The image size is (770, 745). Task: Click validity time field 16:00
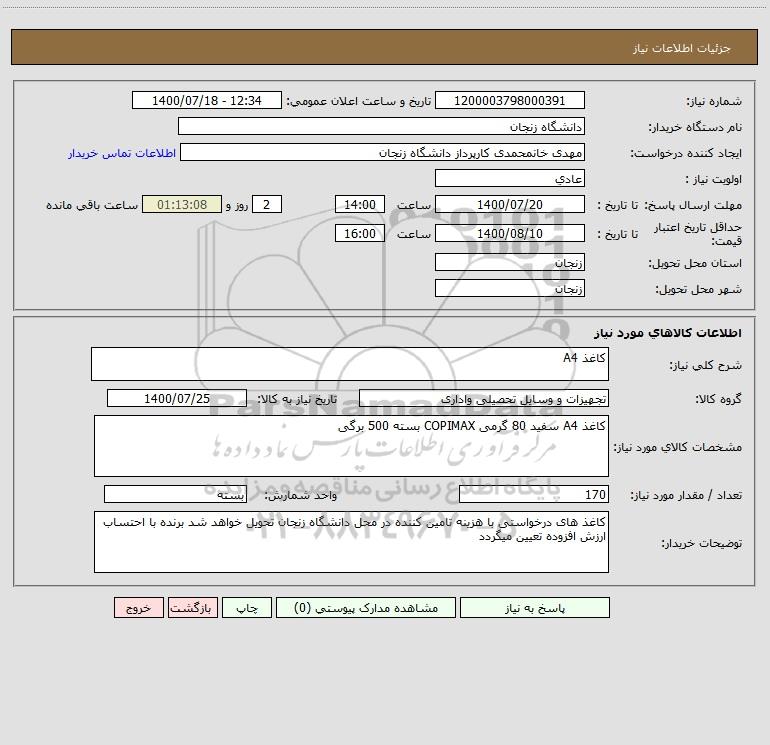[x=359, y=233]
